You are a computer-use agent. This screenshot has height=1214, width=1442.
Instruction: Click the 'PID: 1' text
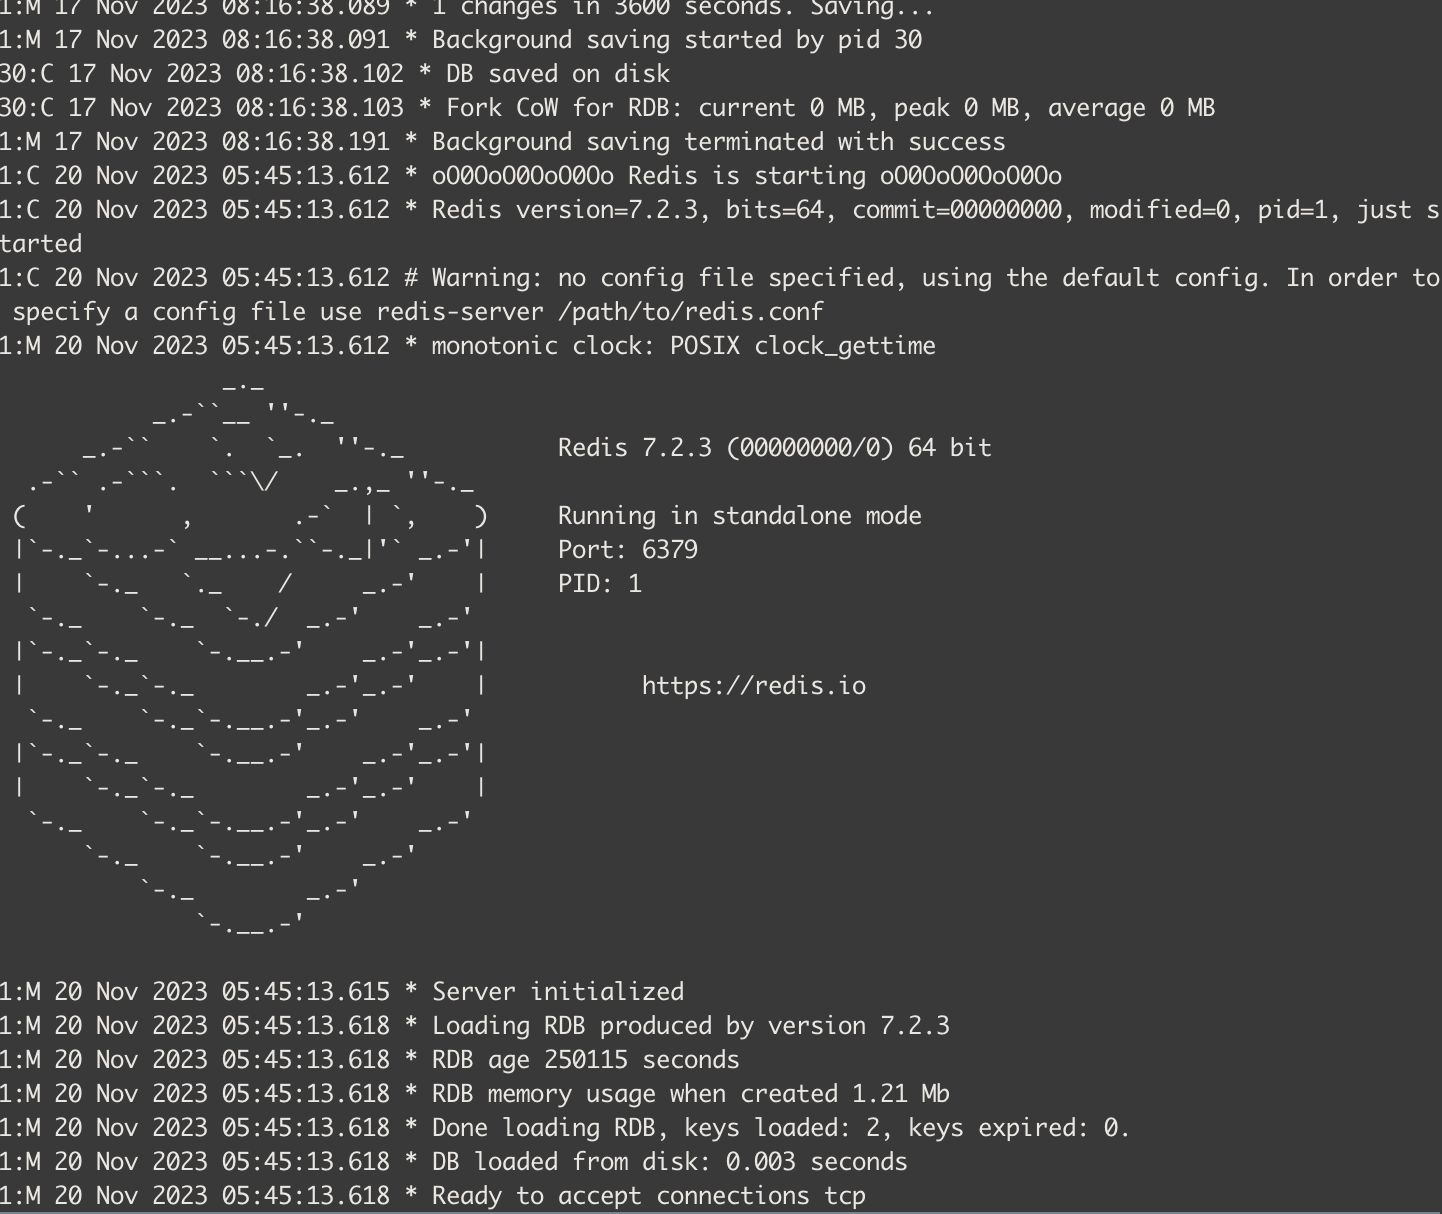tap(600, 584)
